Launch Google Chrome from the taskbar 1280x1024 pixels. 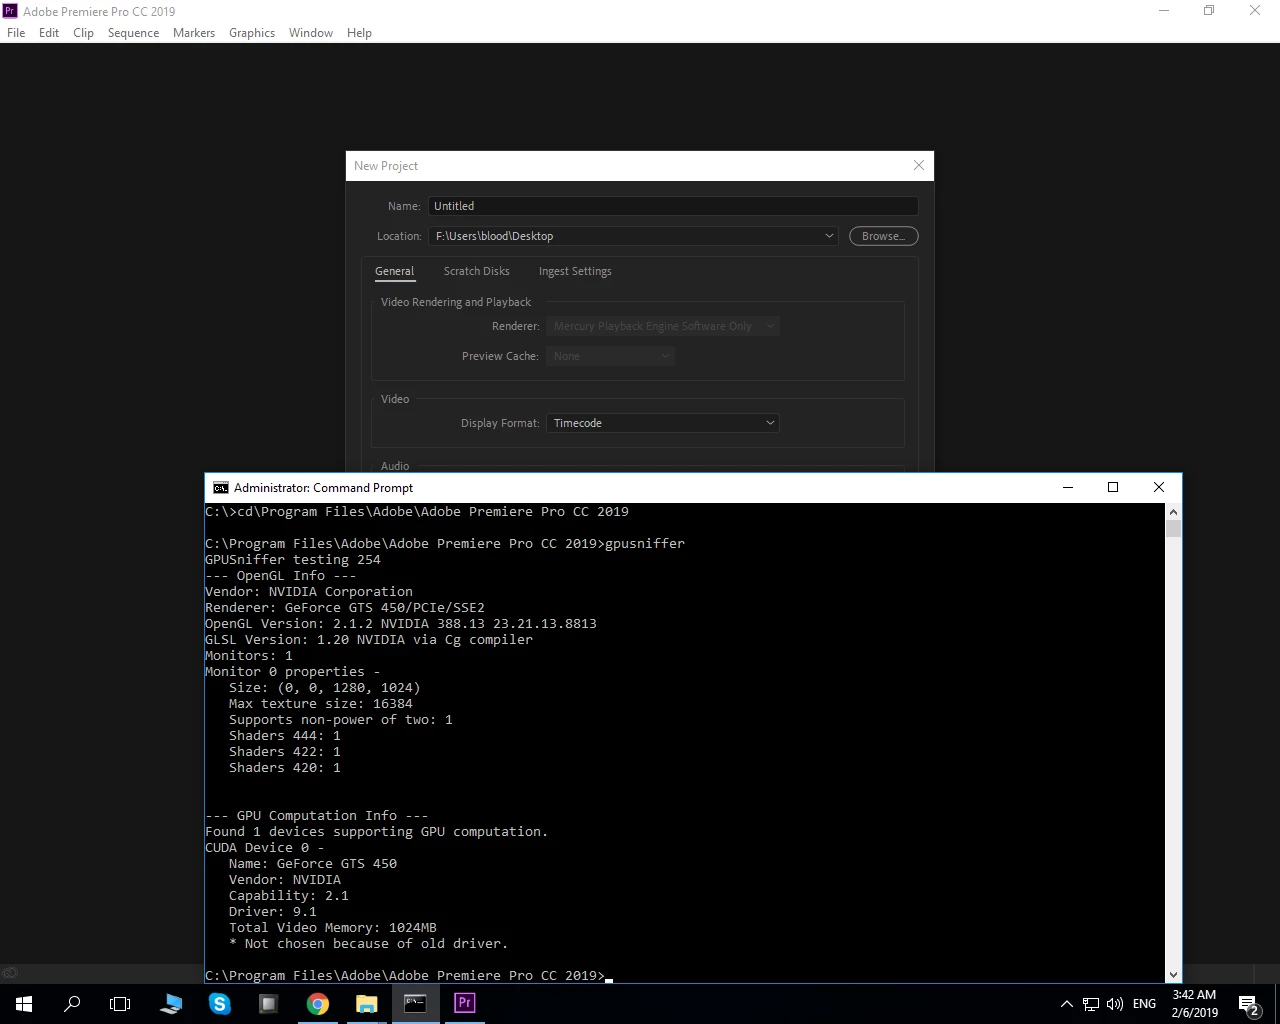coord(318,1003)
